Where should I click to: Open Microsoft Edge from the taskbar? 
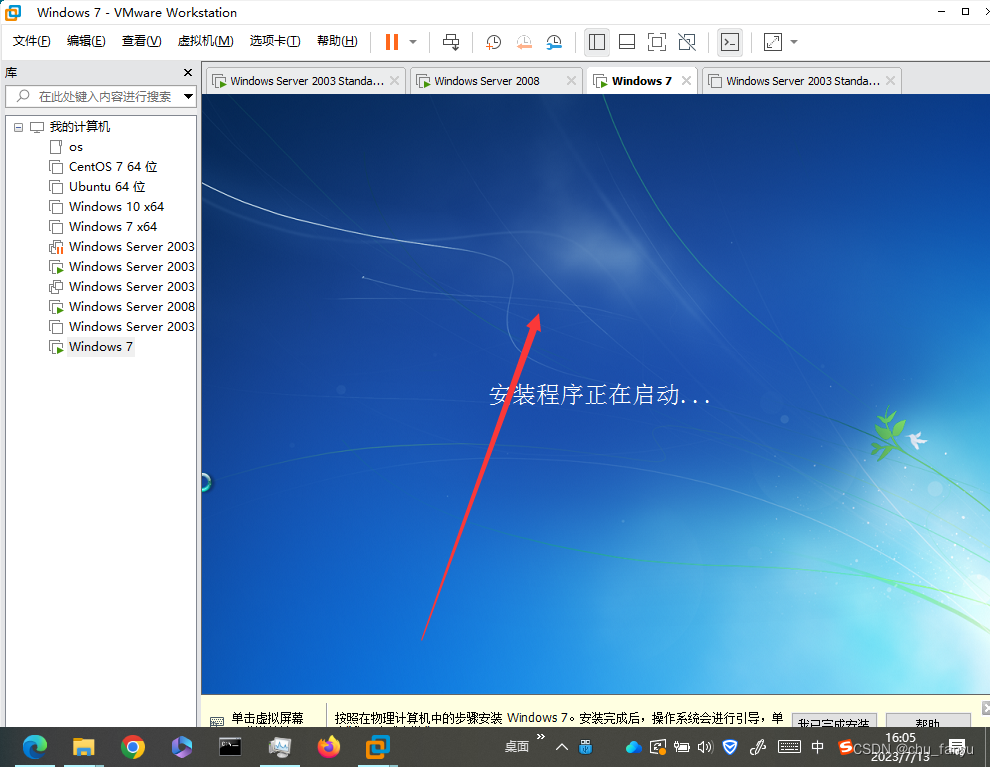(x=35, y=747)
